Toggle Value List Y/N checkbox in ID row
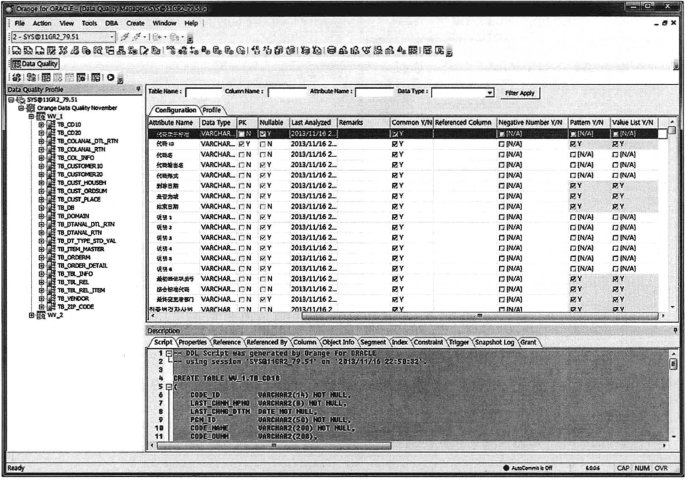This screenshot has height=480, width=691. 615,144
